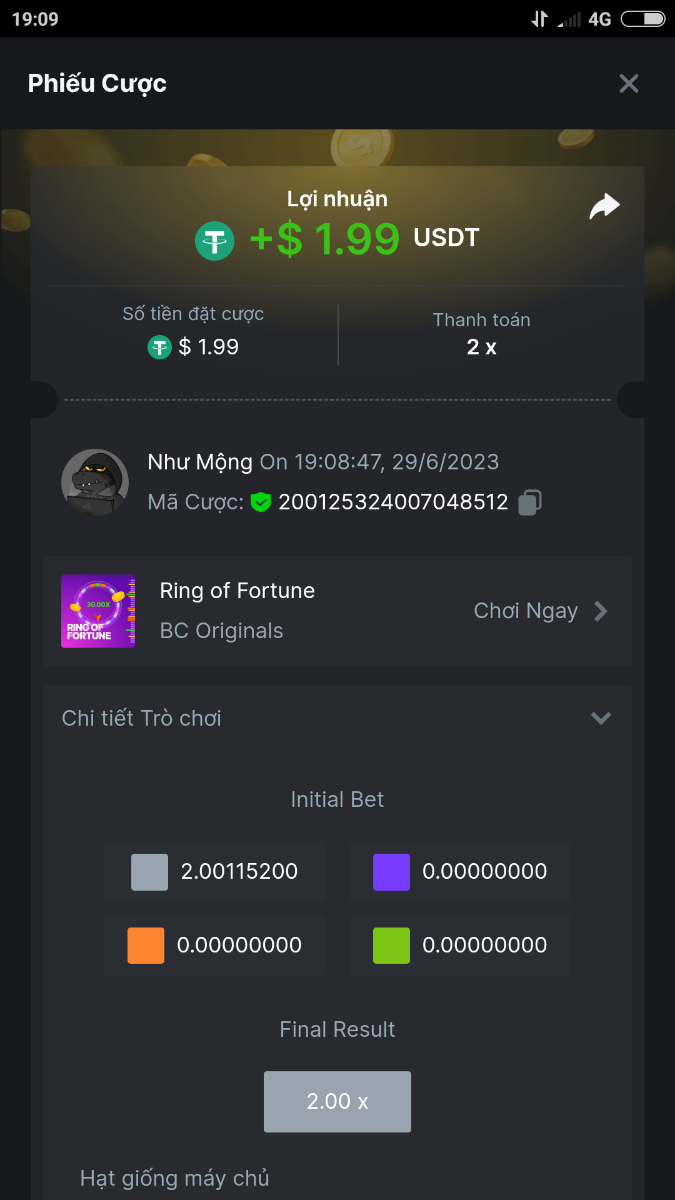Click the share arrow icon

[604, 207]
